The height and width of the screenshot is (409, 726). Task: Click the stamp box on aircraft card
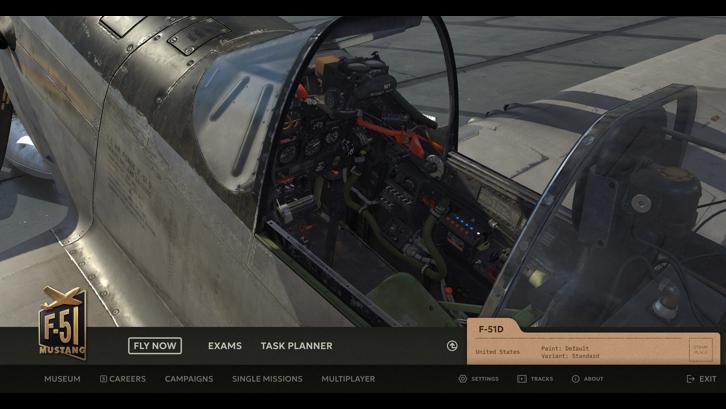700,350
